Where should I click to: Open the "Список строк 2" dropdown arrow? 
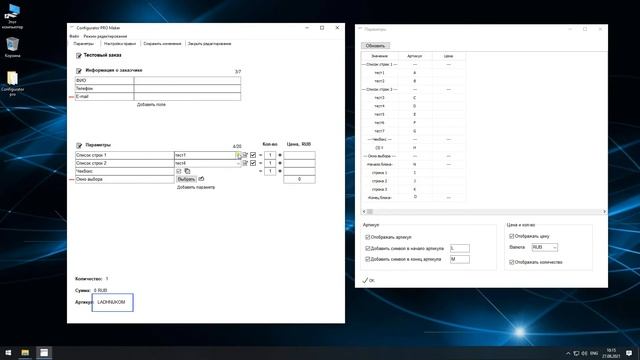coord(238,163)
